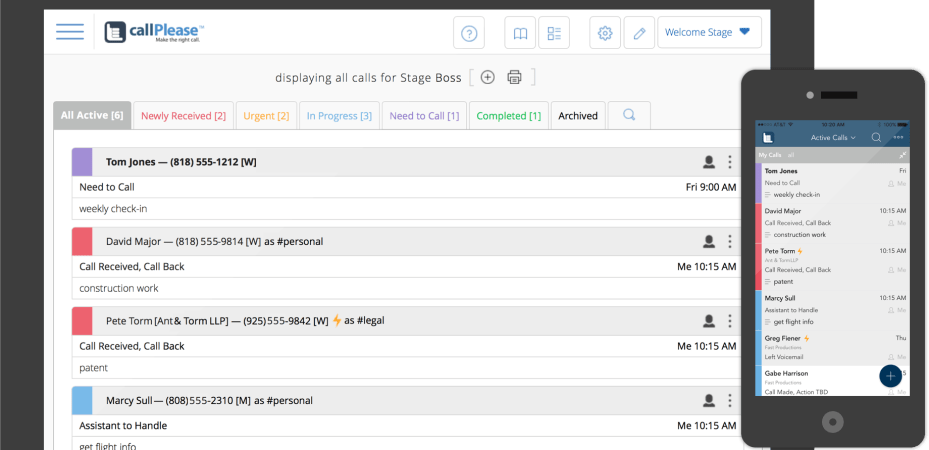Select the Urgent tab
The image size is (929, 450).
click(x=267, y=116)
